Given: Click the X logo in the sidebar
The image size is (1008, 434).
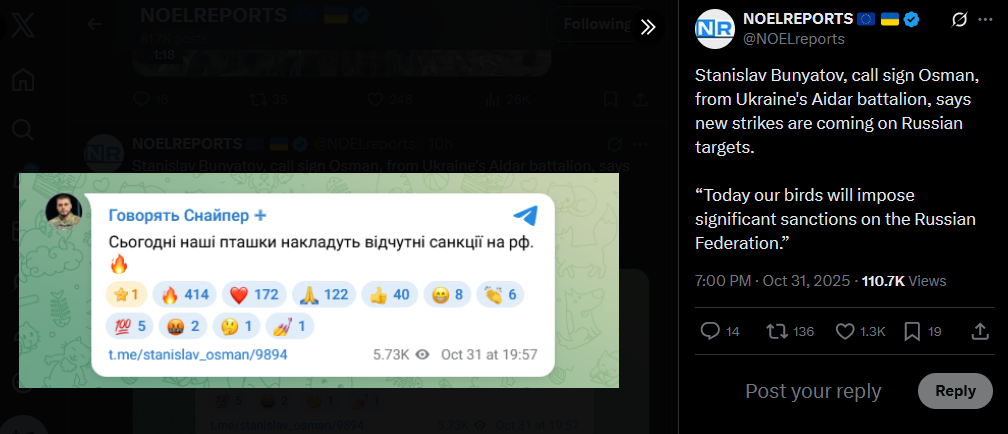Looking at the screenshot, I should click(x=22, y=28).
